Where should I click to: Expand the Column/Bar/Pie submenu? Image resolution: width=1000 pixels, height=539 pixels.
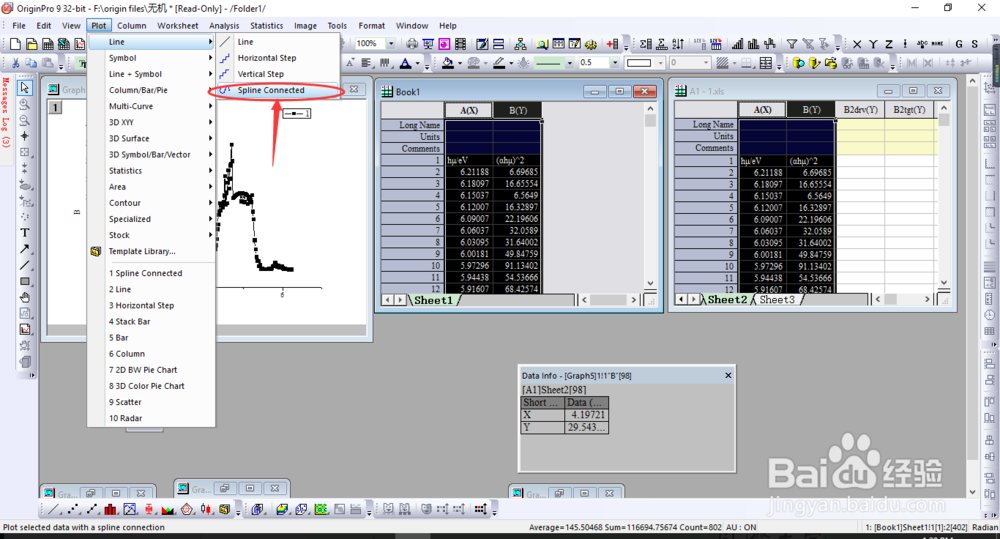click(x=152, y=90)
